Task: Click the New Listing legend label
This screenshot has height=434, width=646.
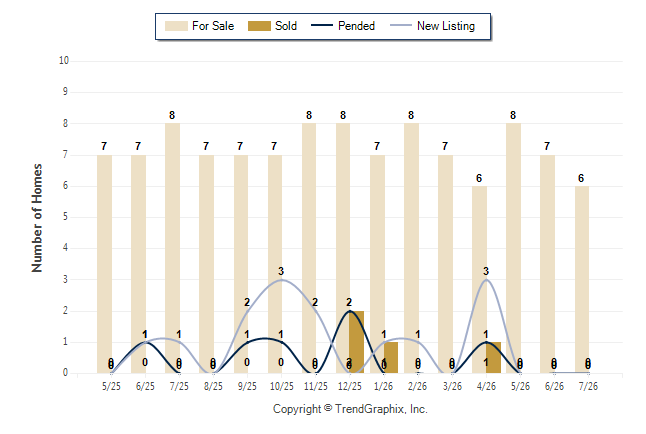Action: (x=446, y=26)
